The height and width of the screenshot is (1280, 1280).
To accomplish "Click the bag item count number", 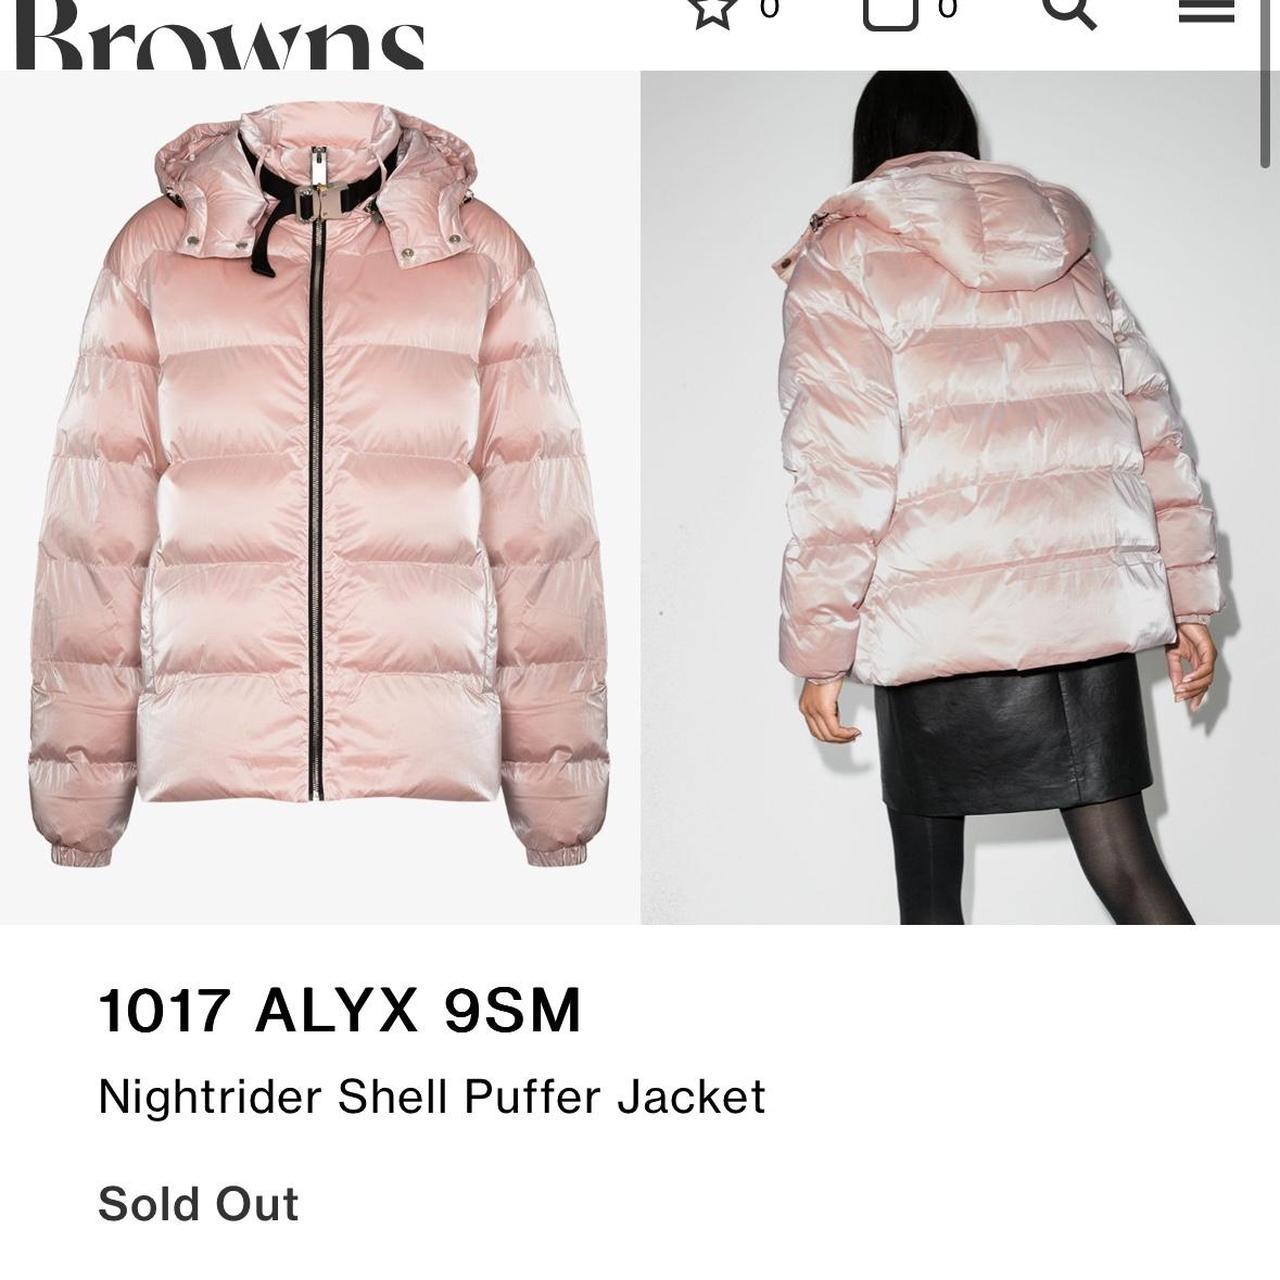I will (x=947, y=8).
